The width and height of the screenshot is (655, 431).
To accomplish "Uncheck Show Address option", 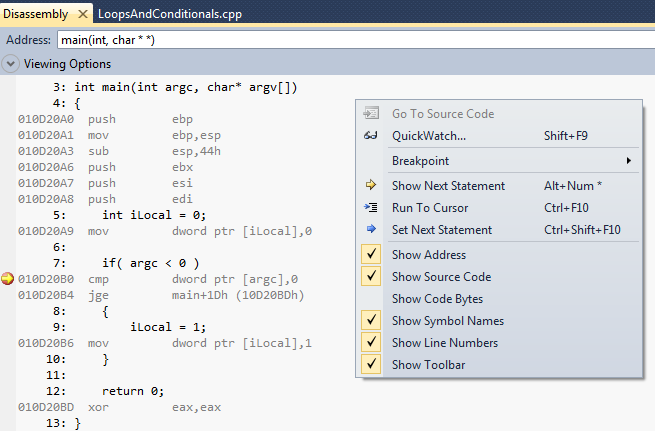I will (x=372, y=255).
